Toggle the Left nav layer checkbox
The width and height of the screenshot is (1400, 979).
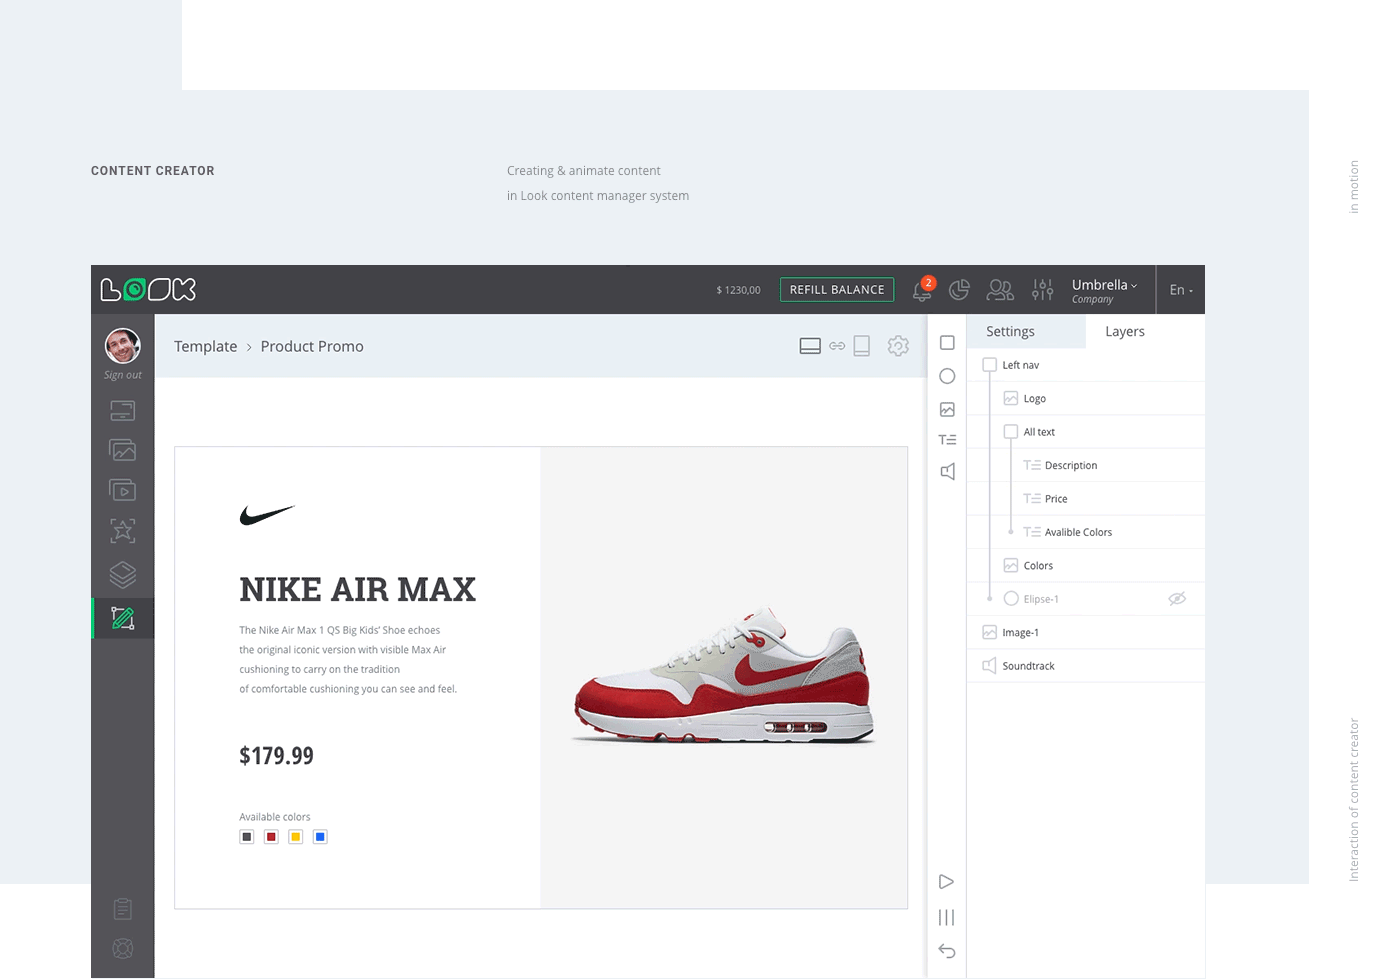pyautogui.click(x=990, y=365)
